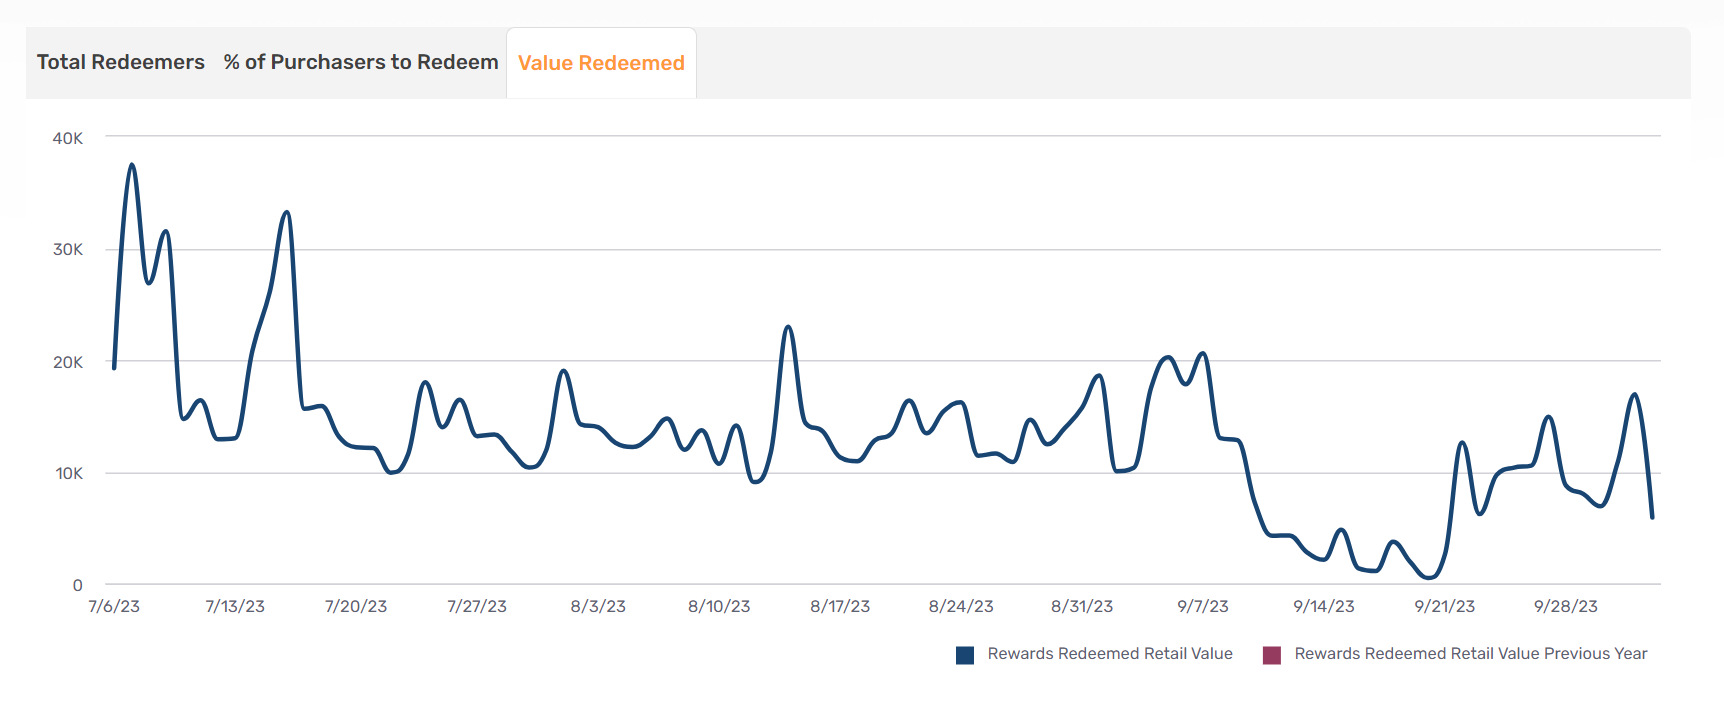This screenshot has width=1724, height=712.
Task: Click the 40K y-axis label
Action: coord(68,138)
